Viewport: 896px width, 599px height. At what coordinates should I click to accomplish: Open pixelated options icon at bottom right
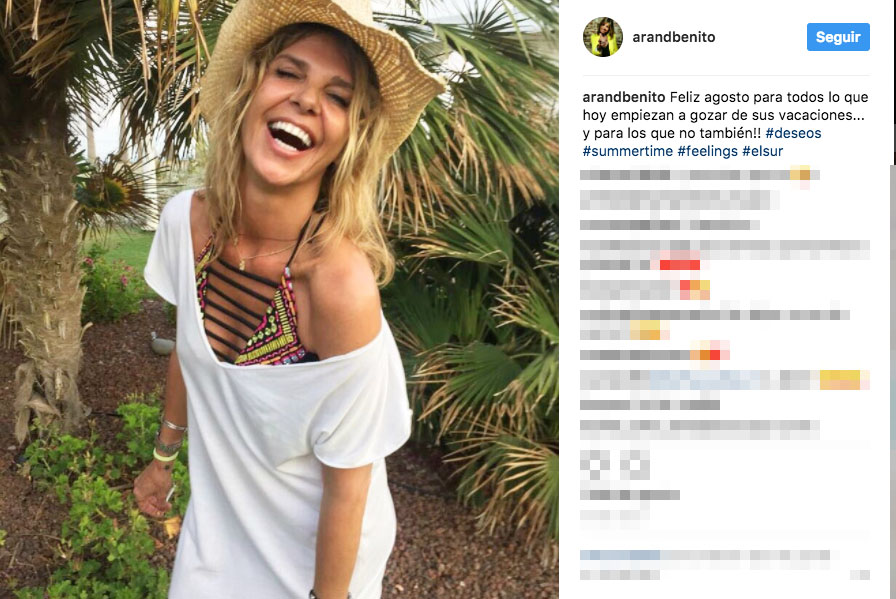[860, 574]
